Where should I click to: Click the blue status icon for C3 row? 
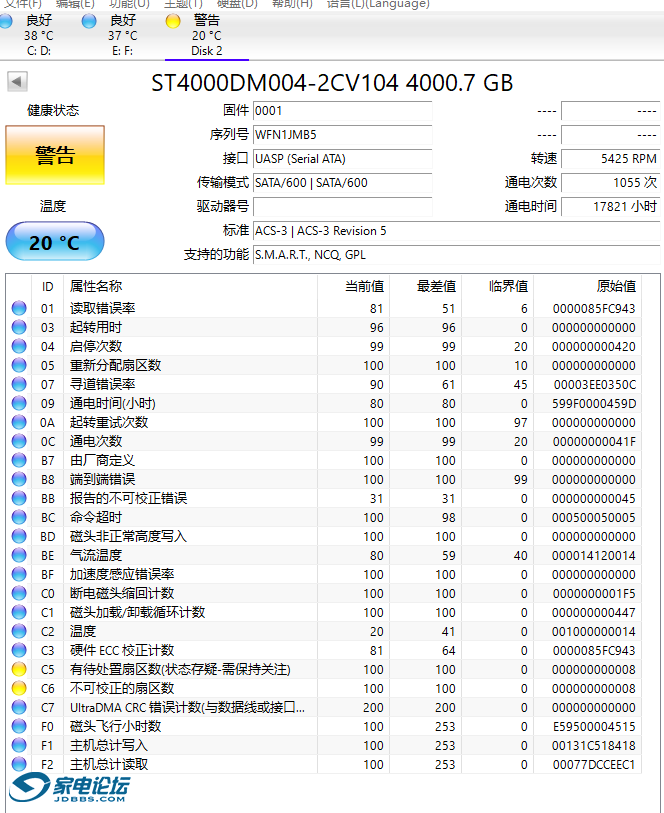click(x=19, y=650)
